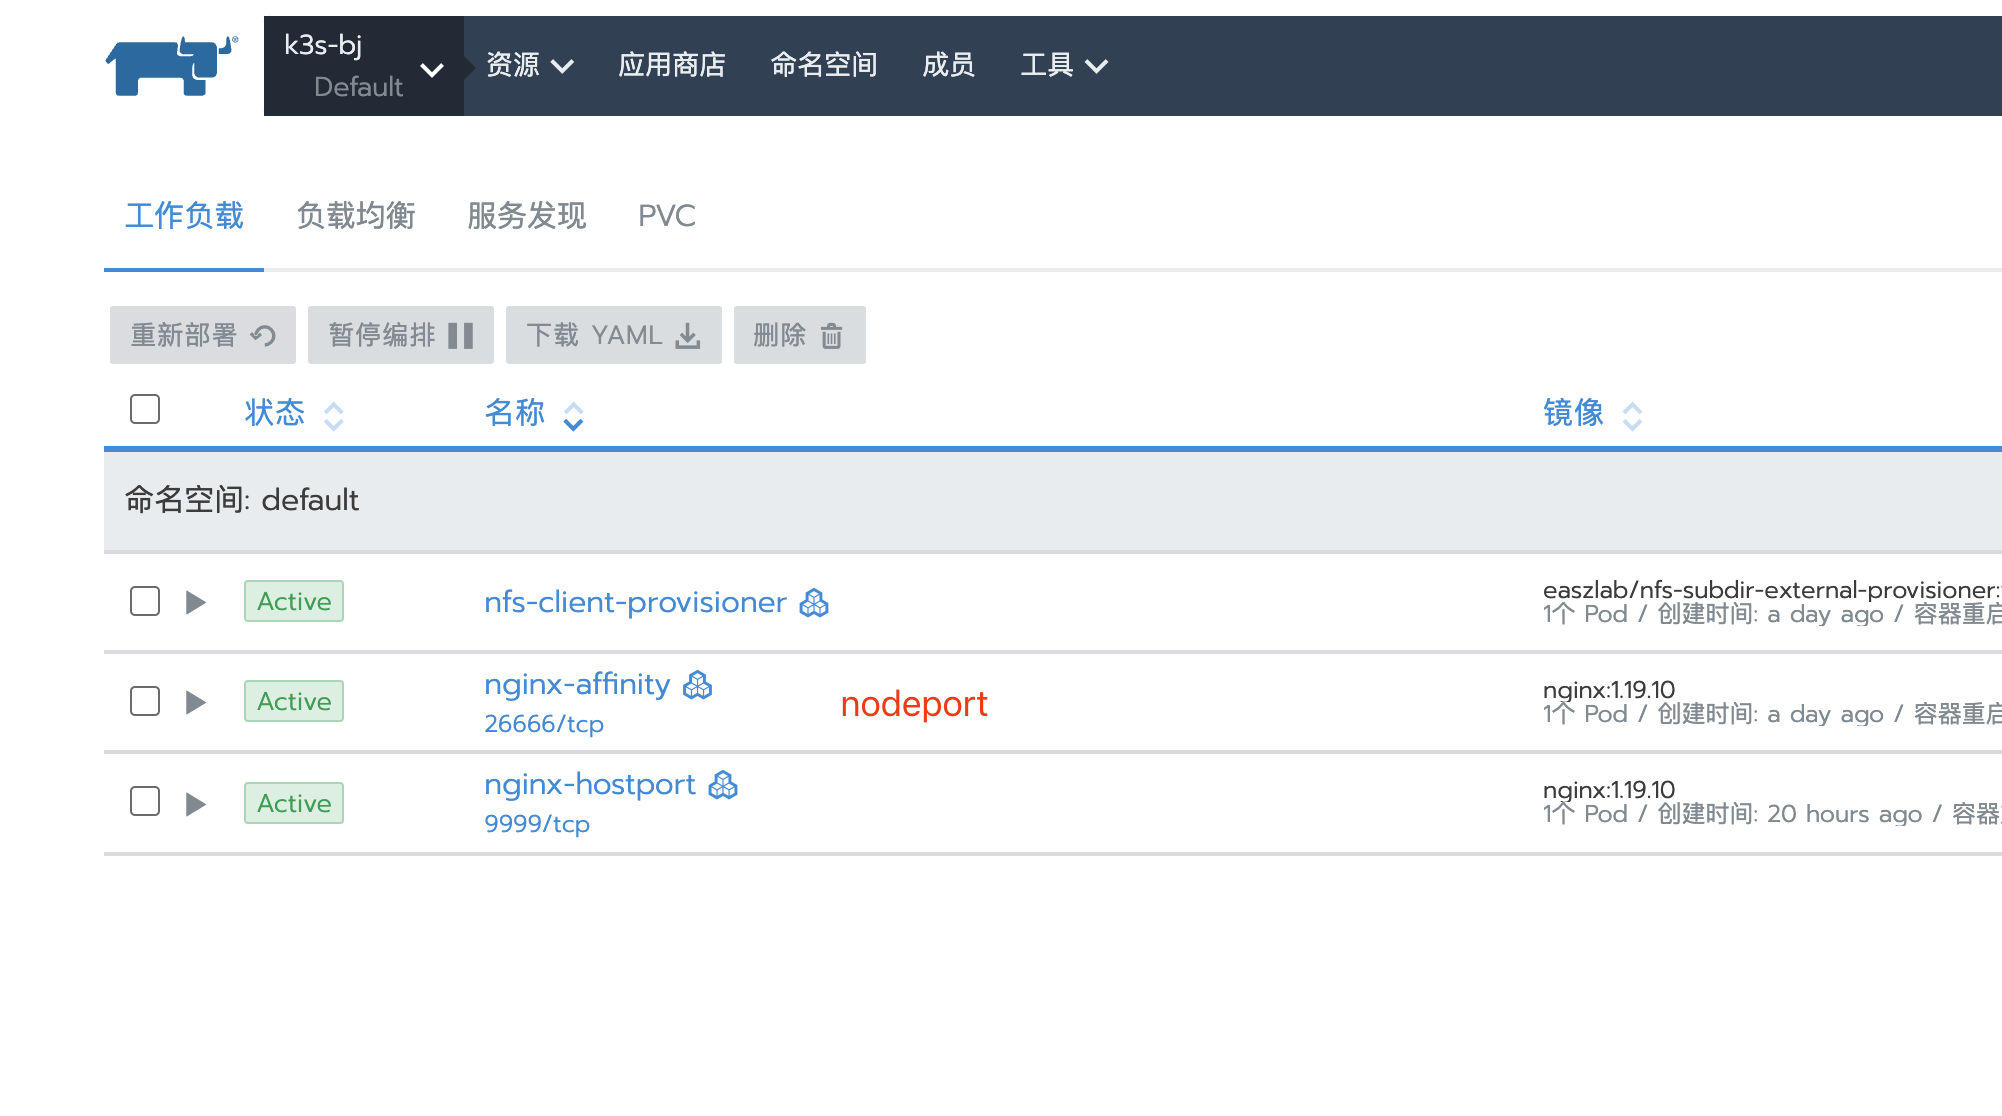This screenshot has width=2002, height=1116.
Task: Open the 服务发现 tab
Action: pyautogui.click(x=527, y=216)
